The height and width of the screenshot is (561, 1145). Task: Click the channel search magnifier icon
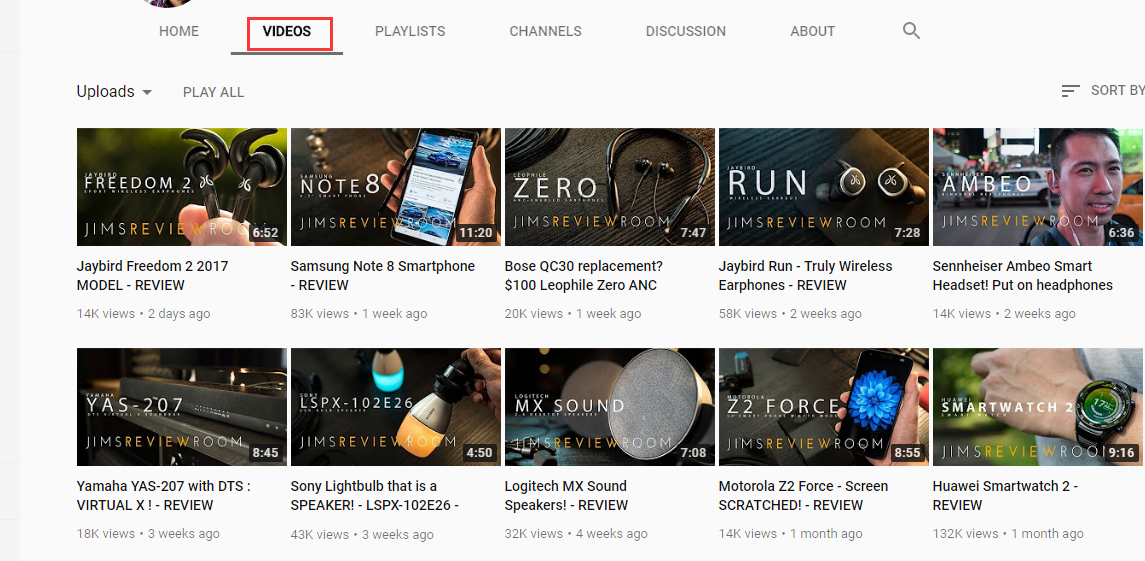[911, 31]
